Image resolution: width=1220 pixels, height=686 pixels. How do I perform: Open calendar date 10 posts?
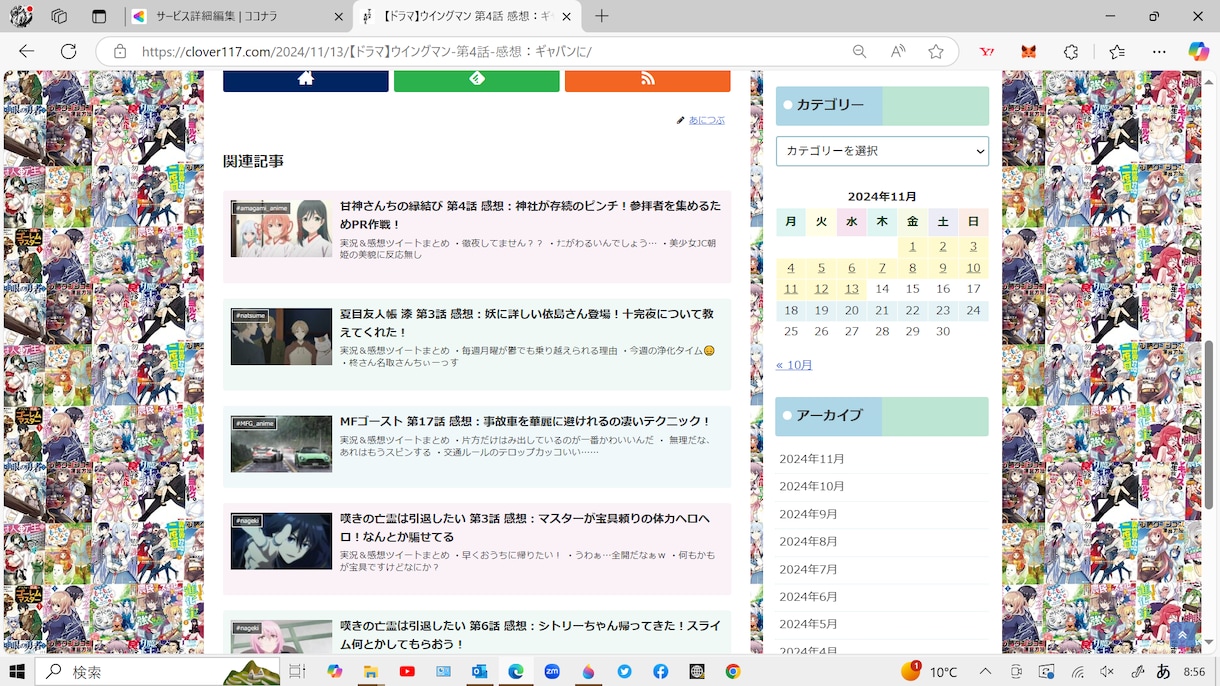(x=973, y=268)
